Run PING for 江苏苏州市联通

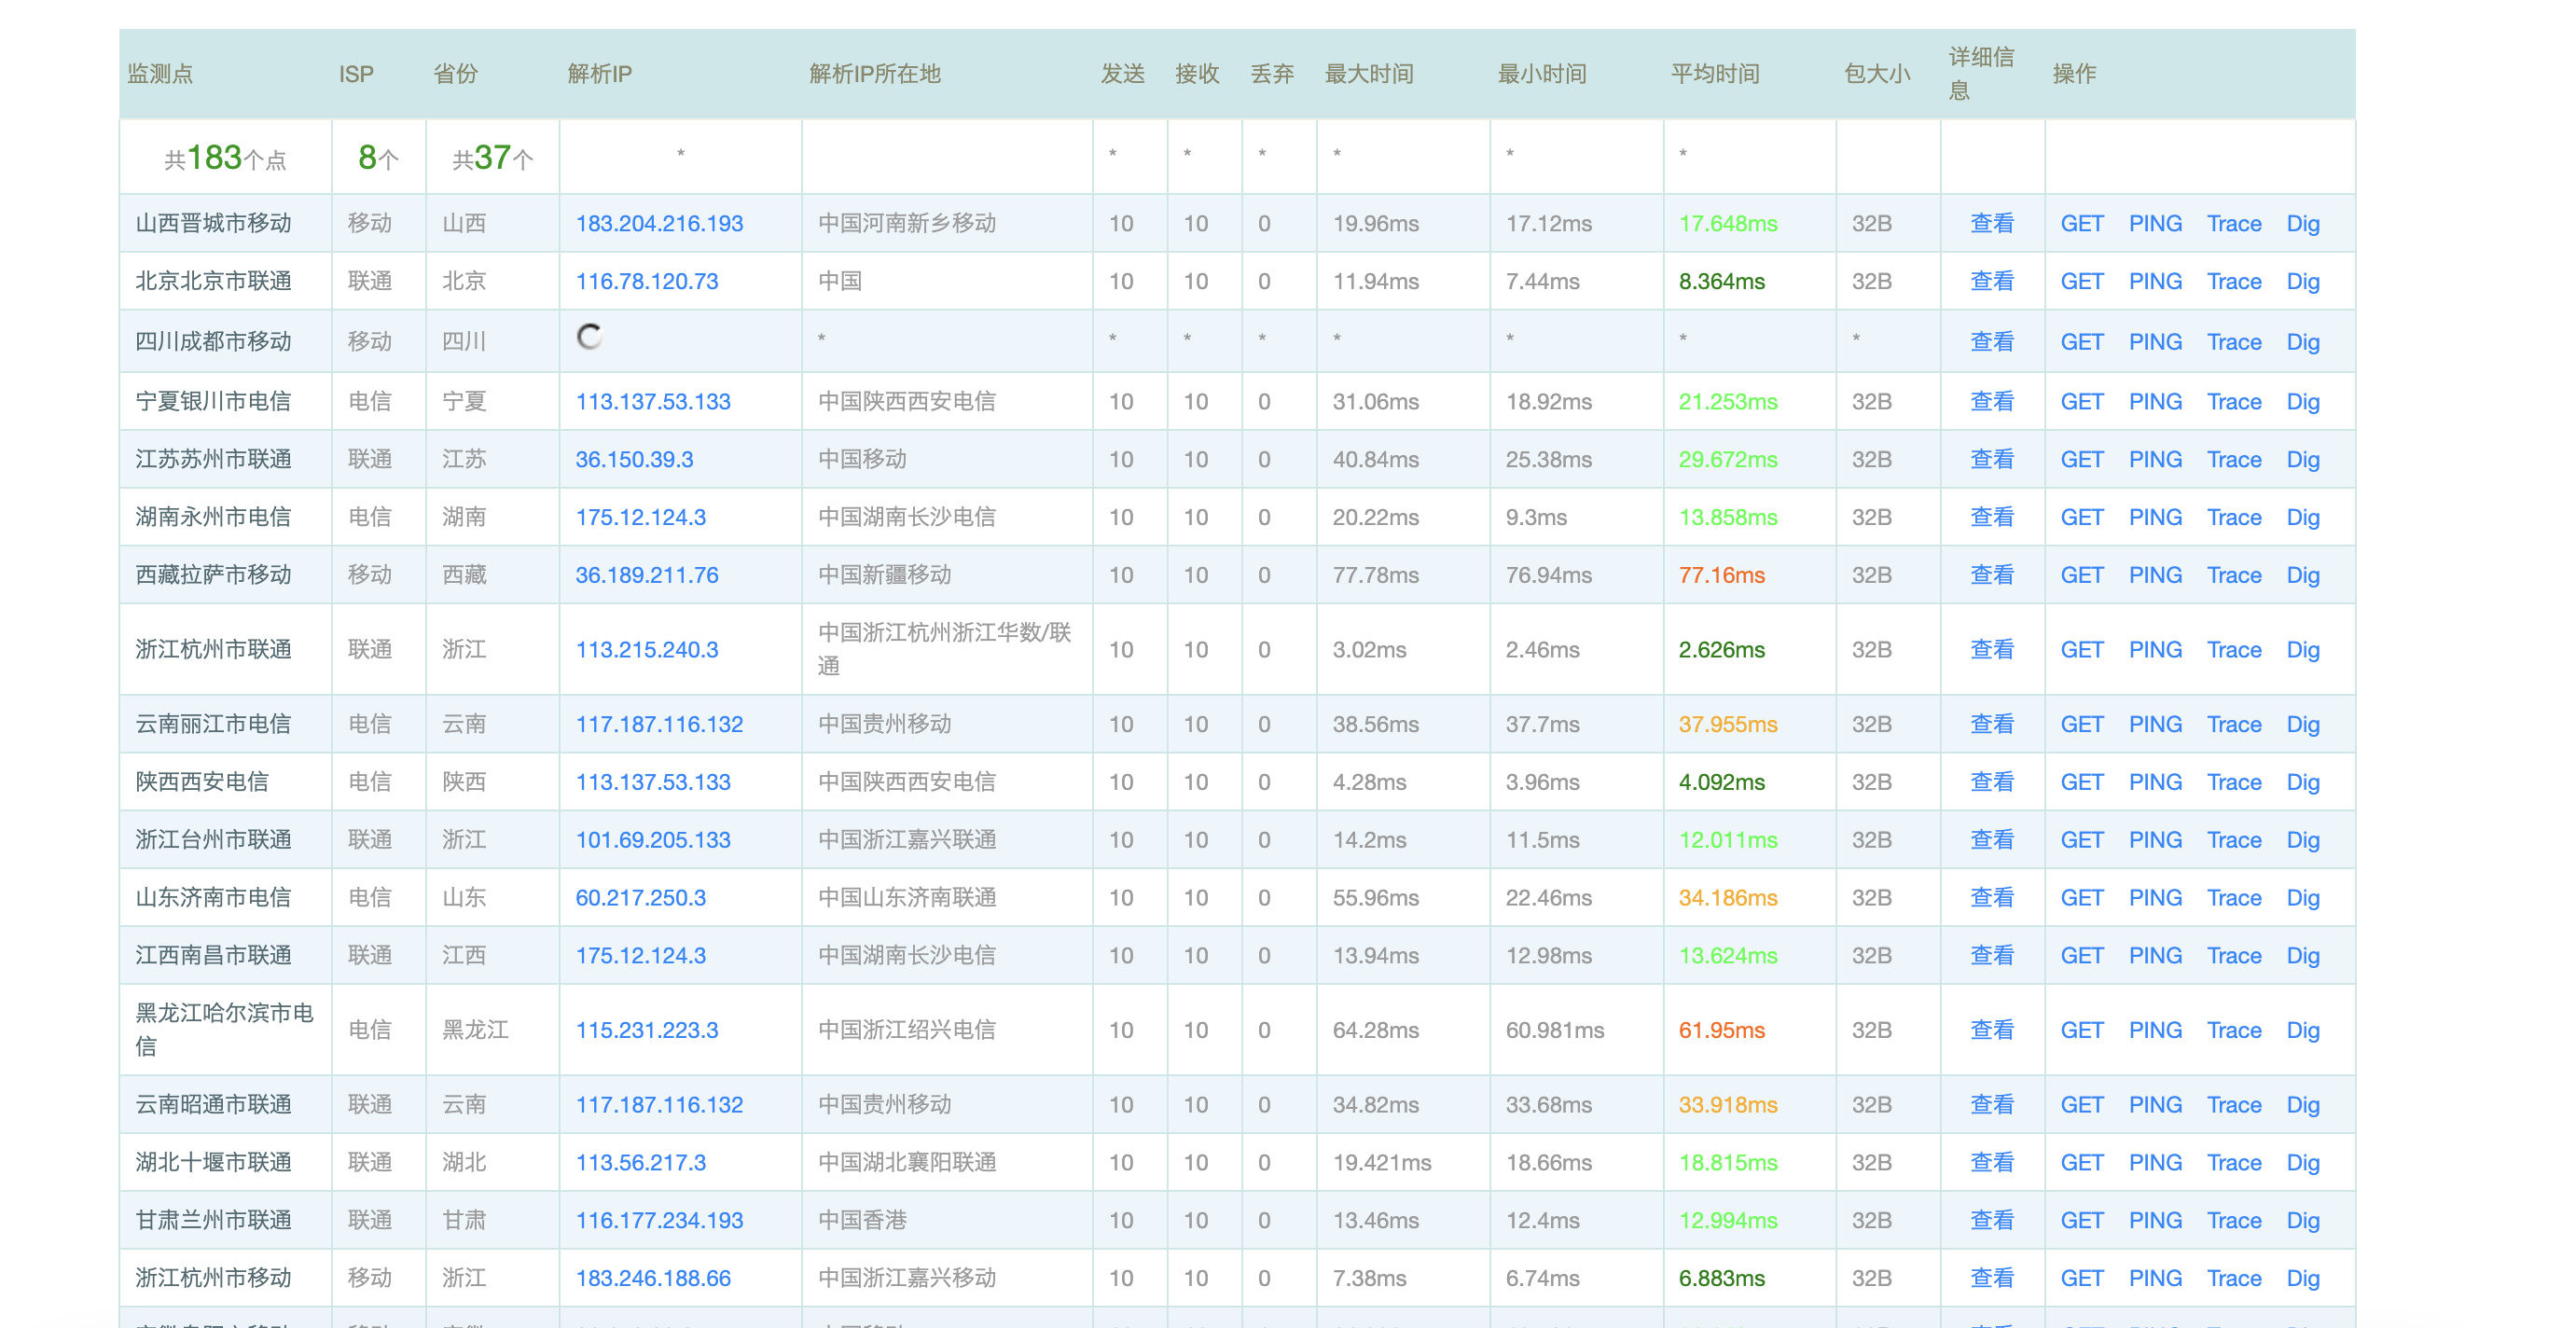point(2154,459)
